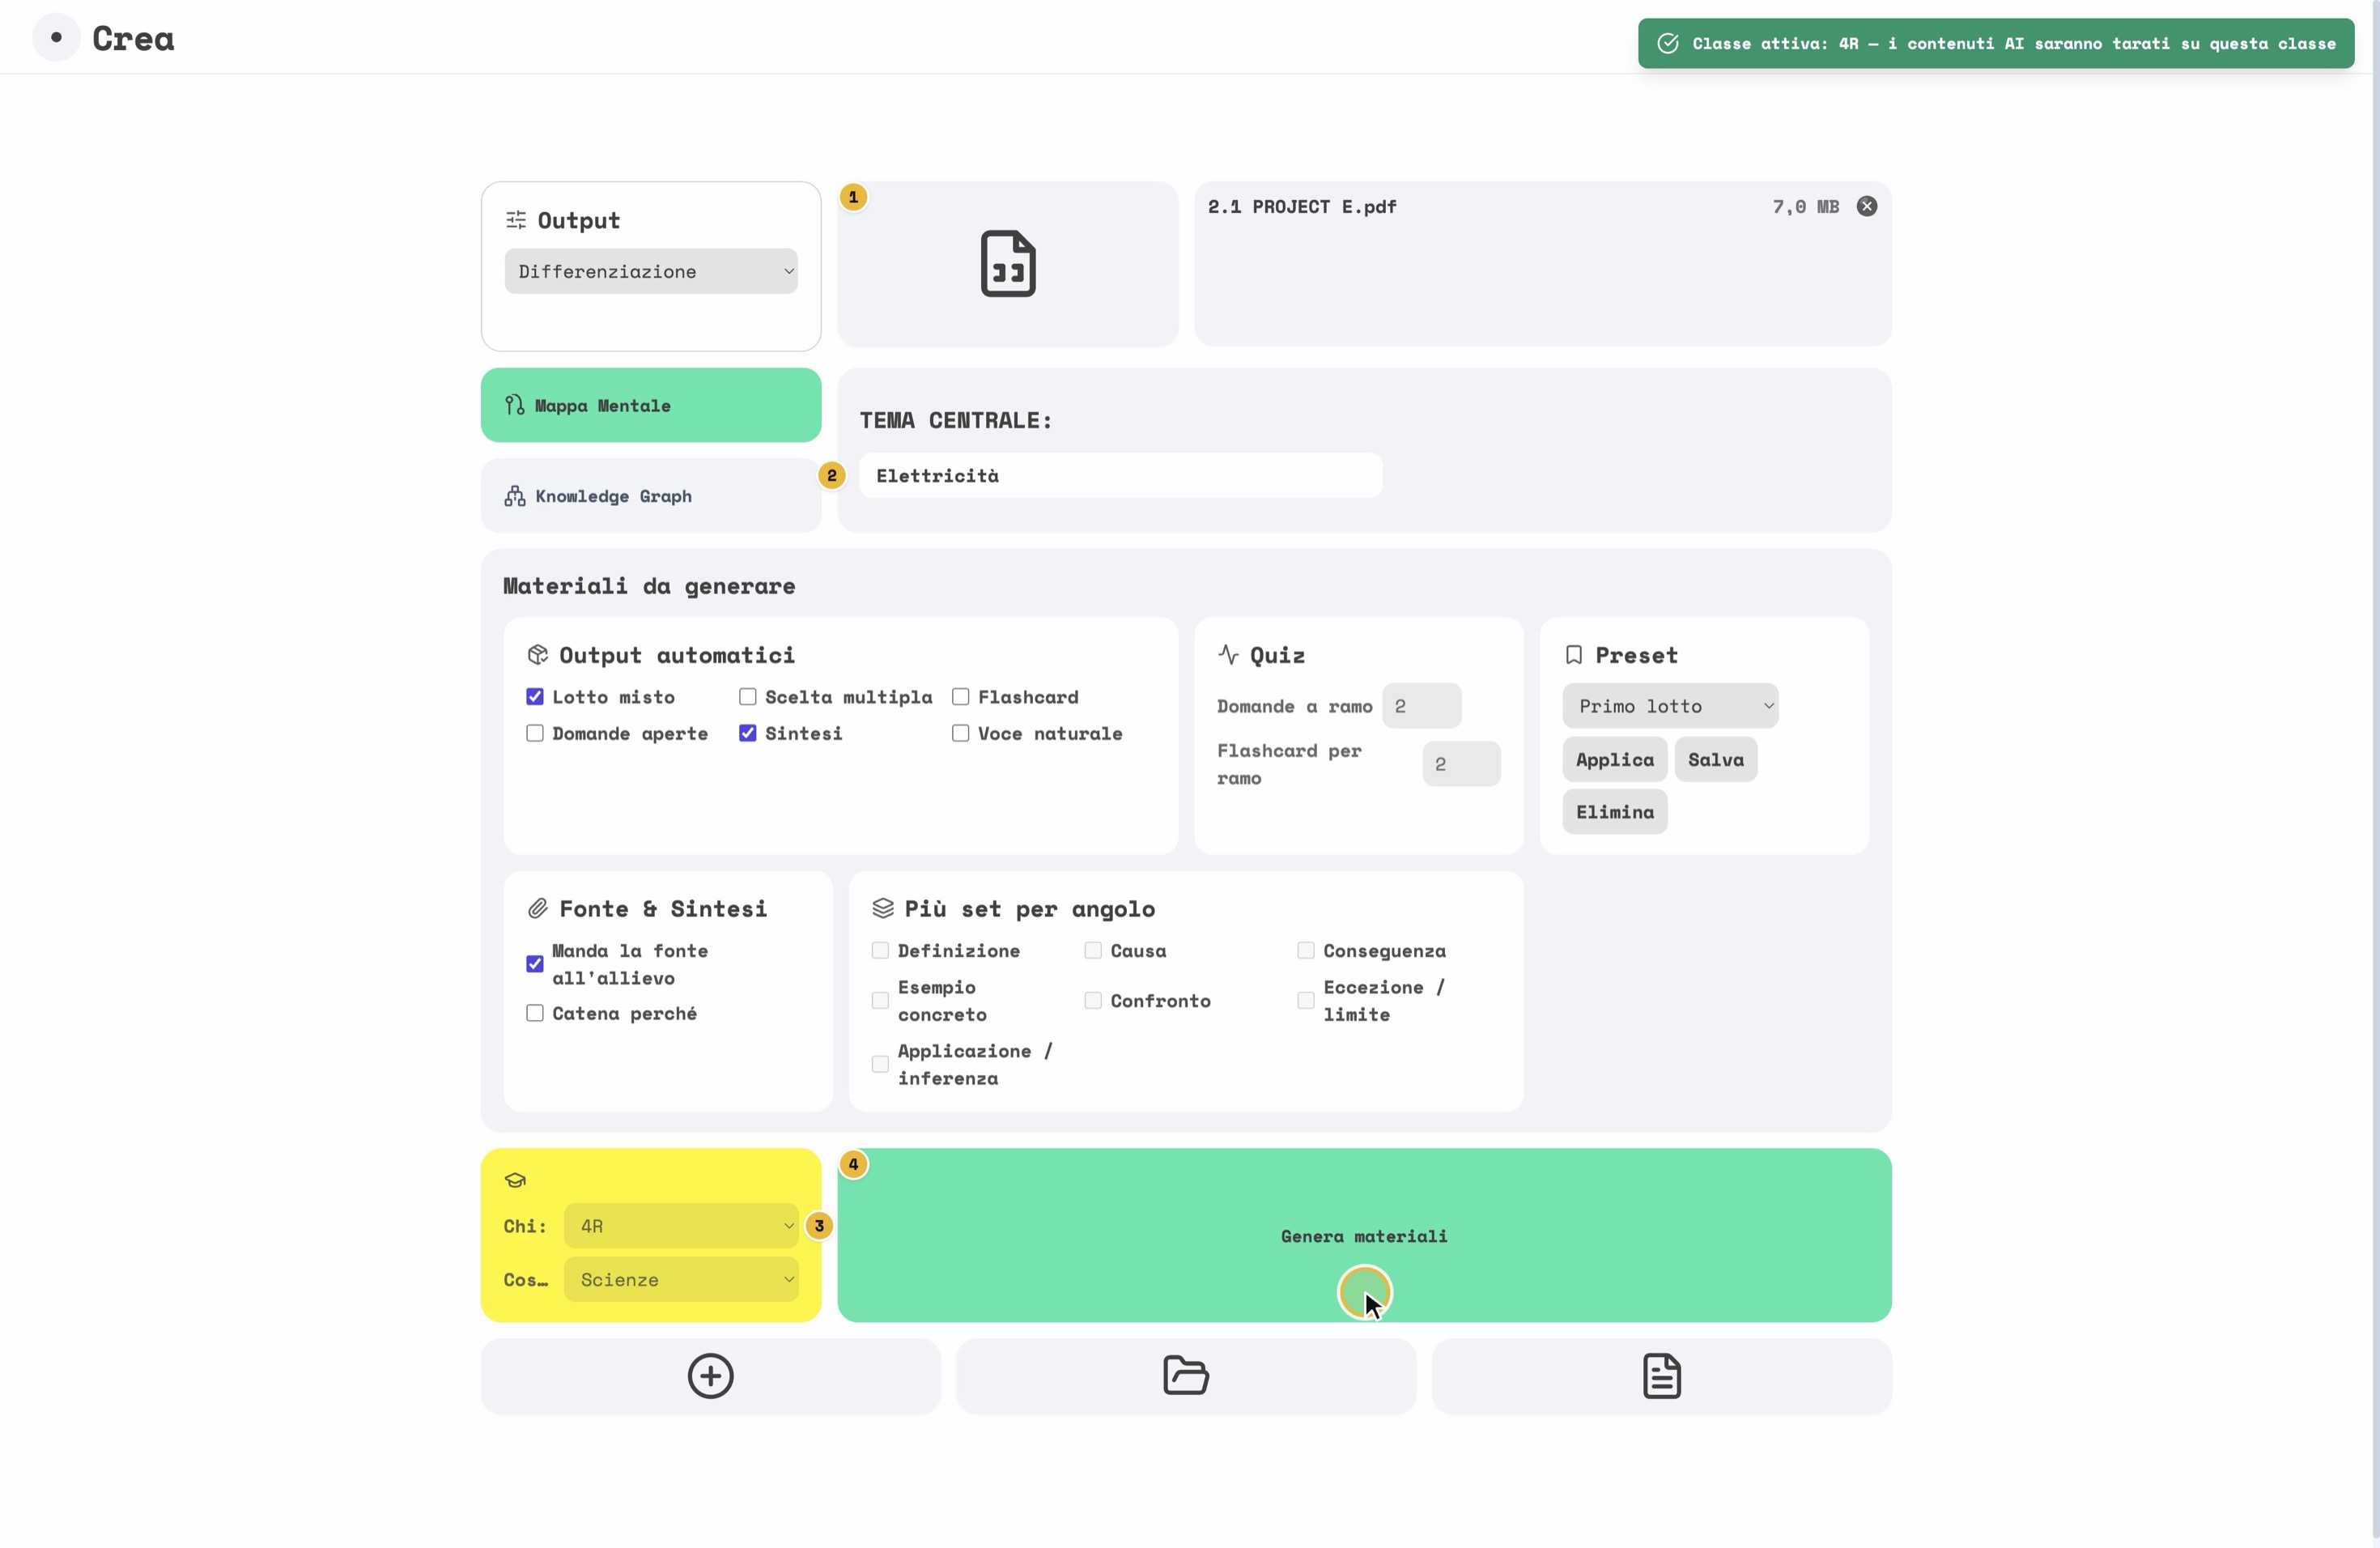Click Genera materiali button
Screen dimensions: 2380x1548
tap(1364, 1236)
